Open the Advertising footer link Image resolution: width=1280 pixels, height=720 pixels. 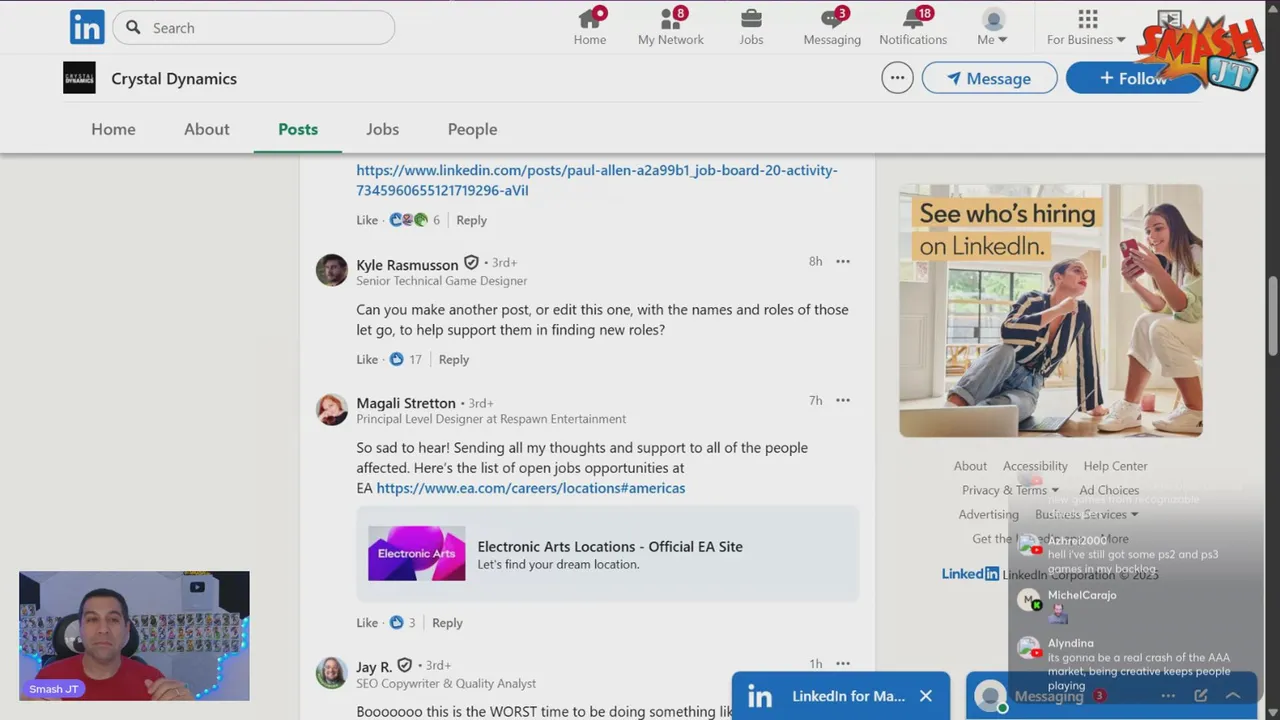coord(988,514)
